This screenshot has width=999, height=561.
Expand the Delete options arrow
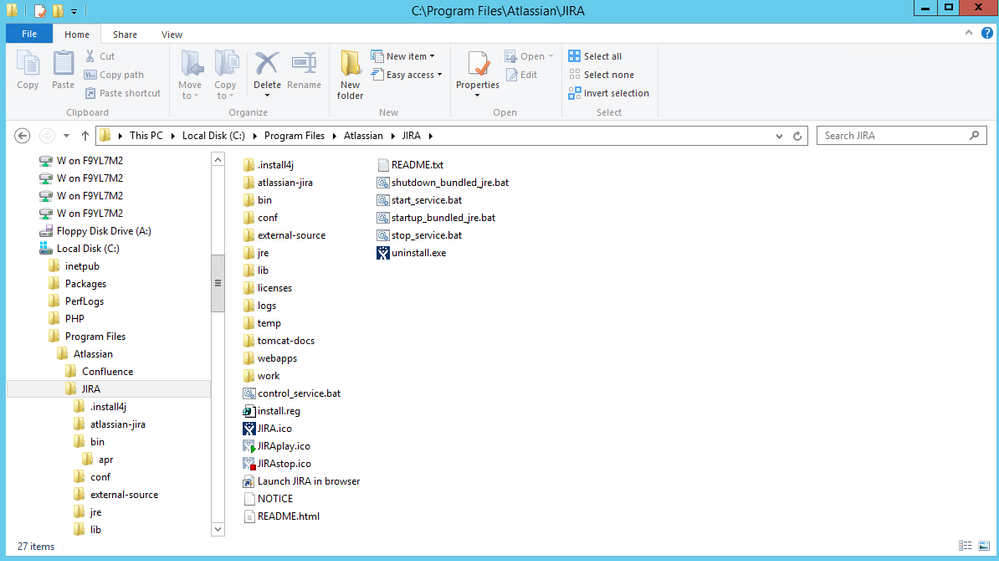pos(267,96)
